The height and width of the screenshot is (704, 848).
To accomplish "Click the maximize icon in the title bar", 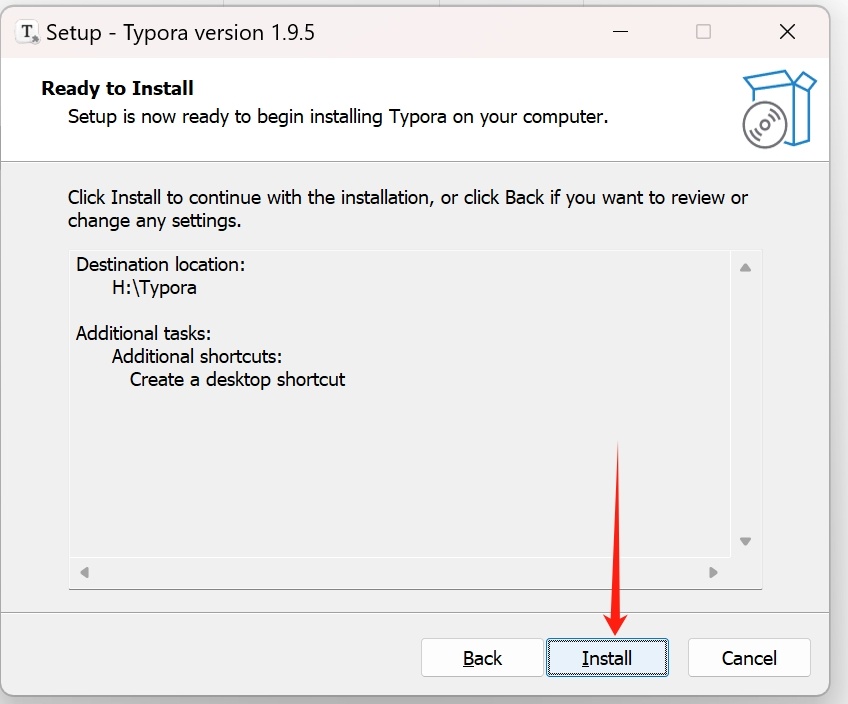I will coord(703,31).
